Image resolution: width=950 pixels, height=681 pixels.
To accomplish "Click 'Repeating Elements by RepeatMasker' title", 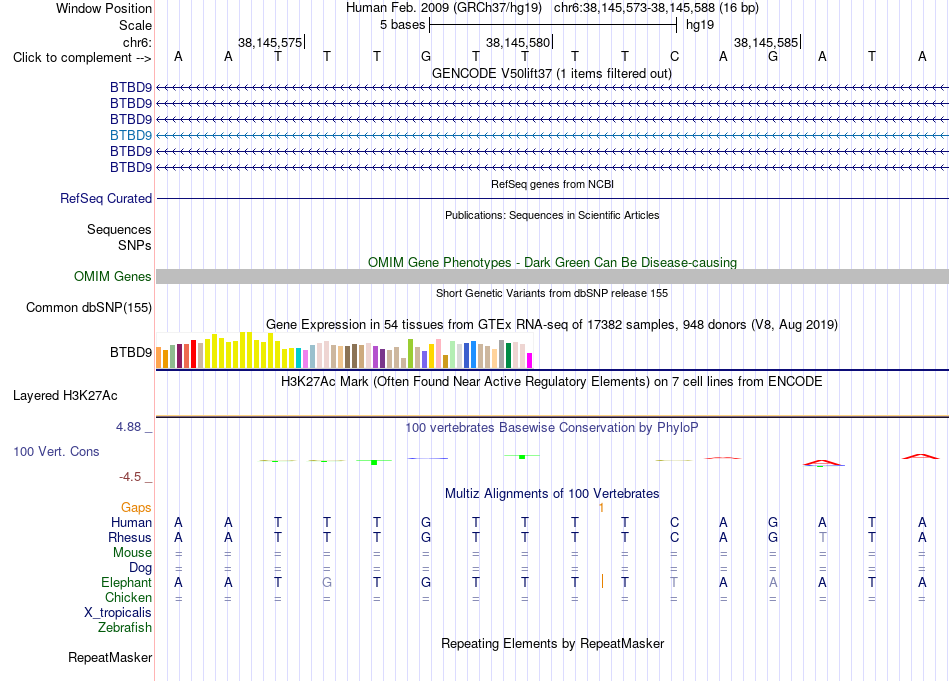I will point(553,643).
